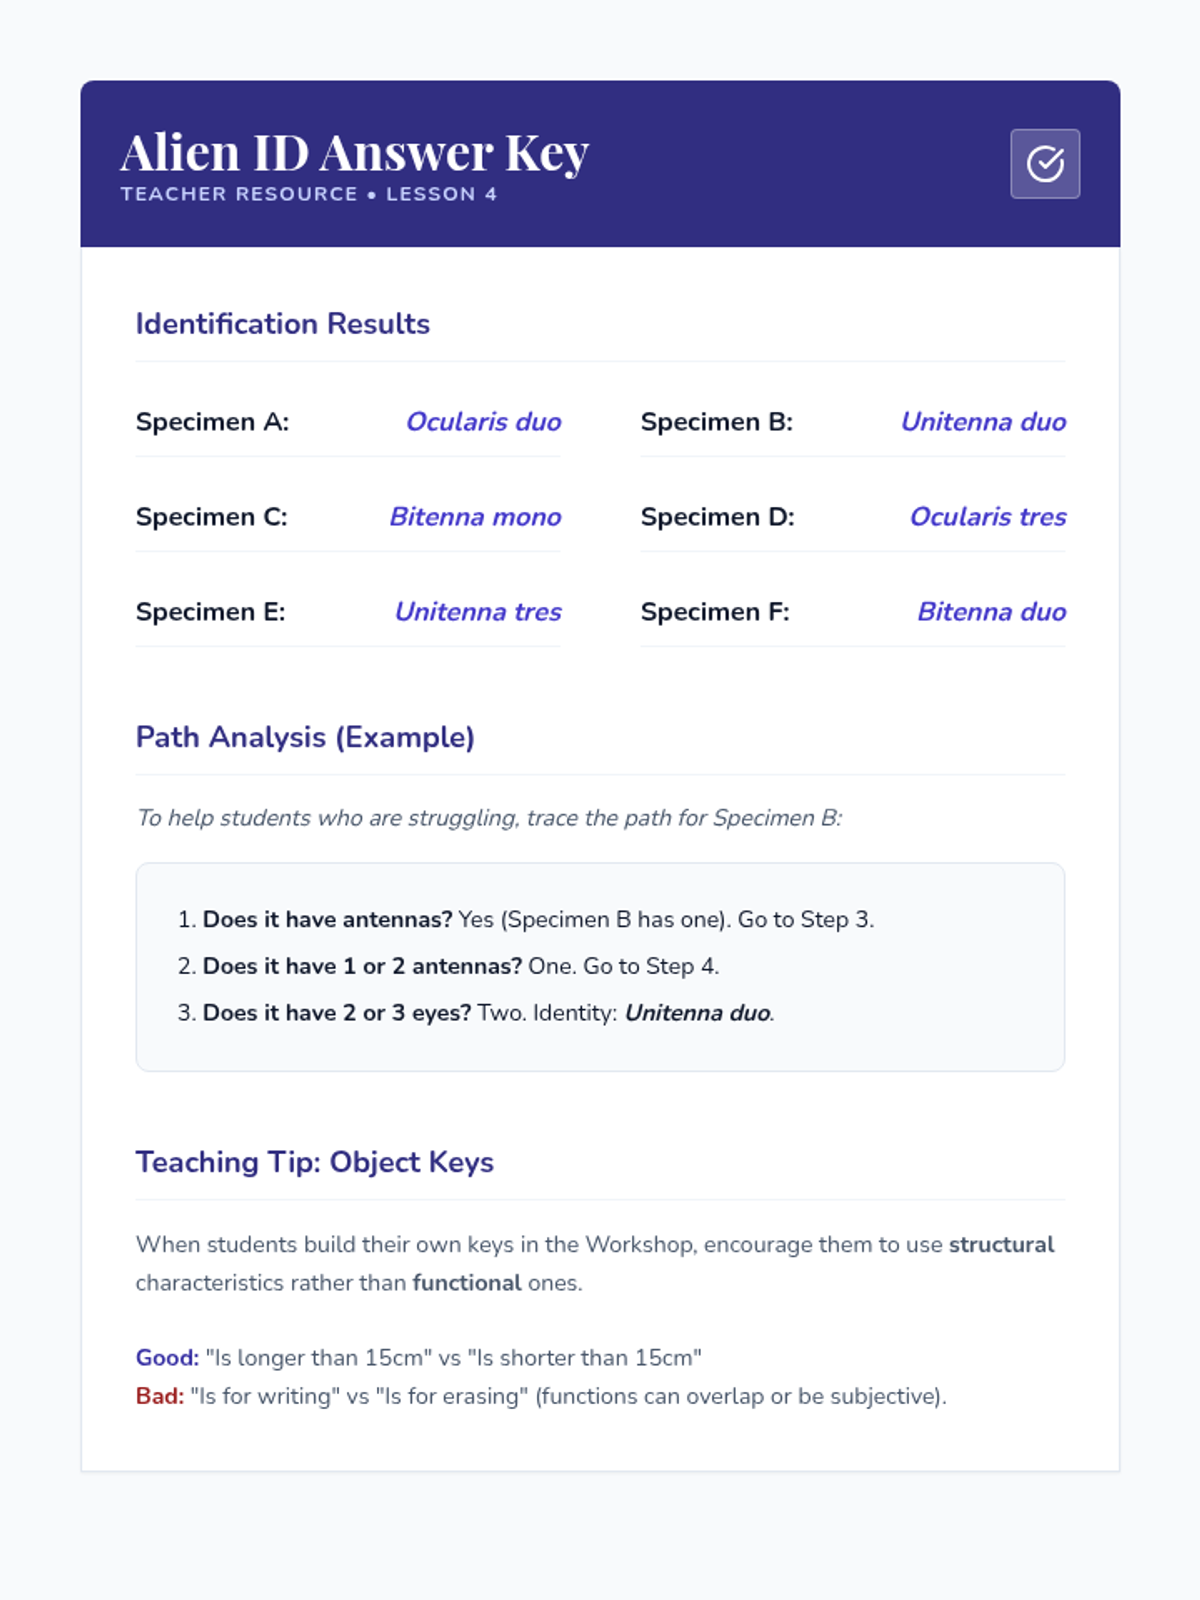Click the Good example label
Screen dimensions: 1200x1600
tap(167, 1358)
